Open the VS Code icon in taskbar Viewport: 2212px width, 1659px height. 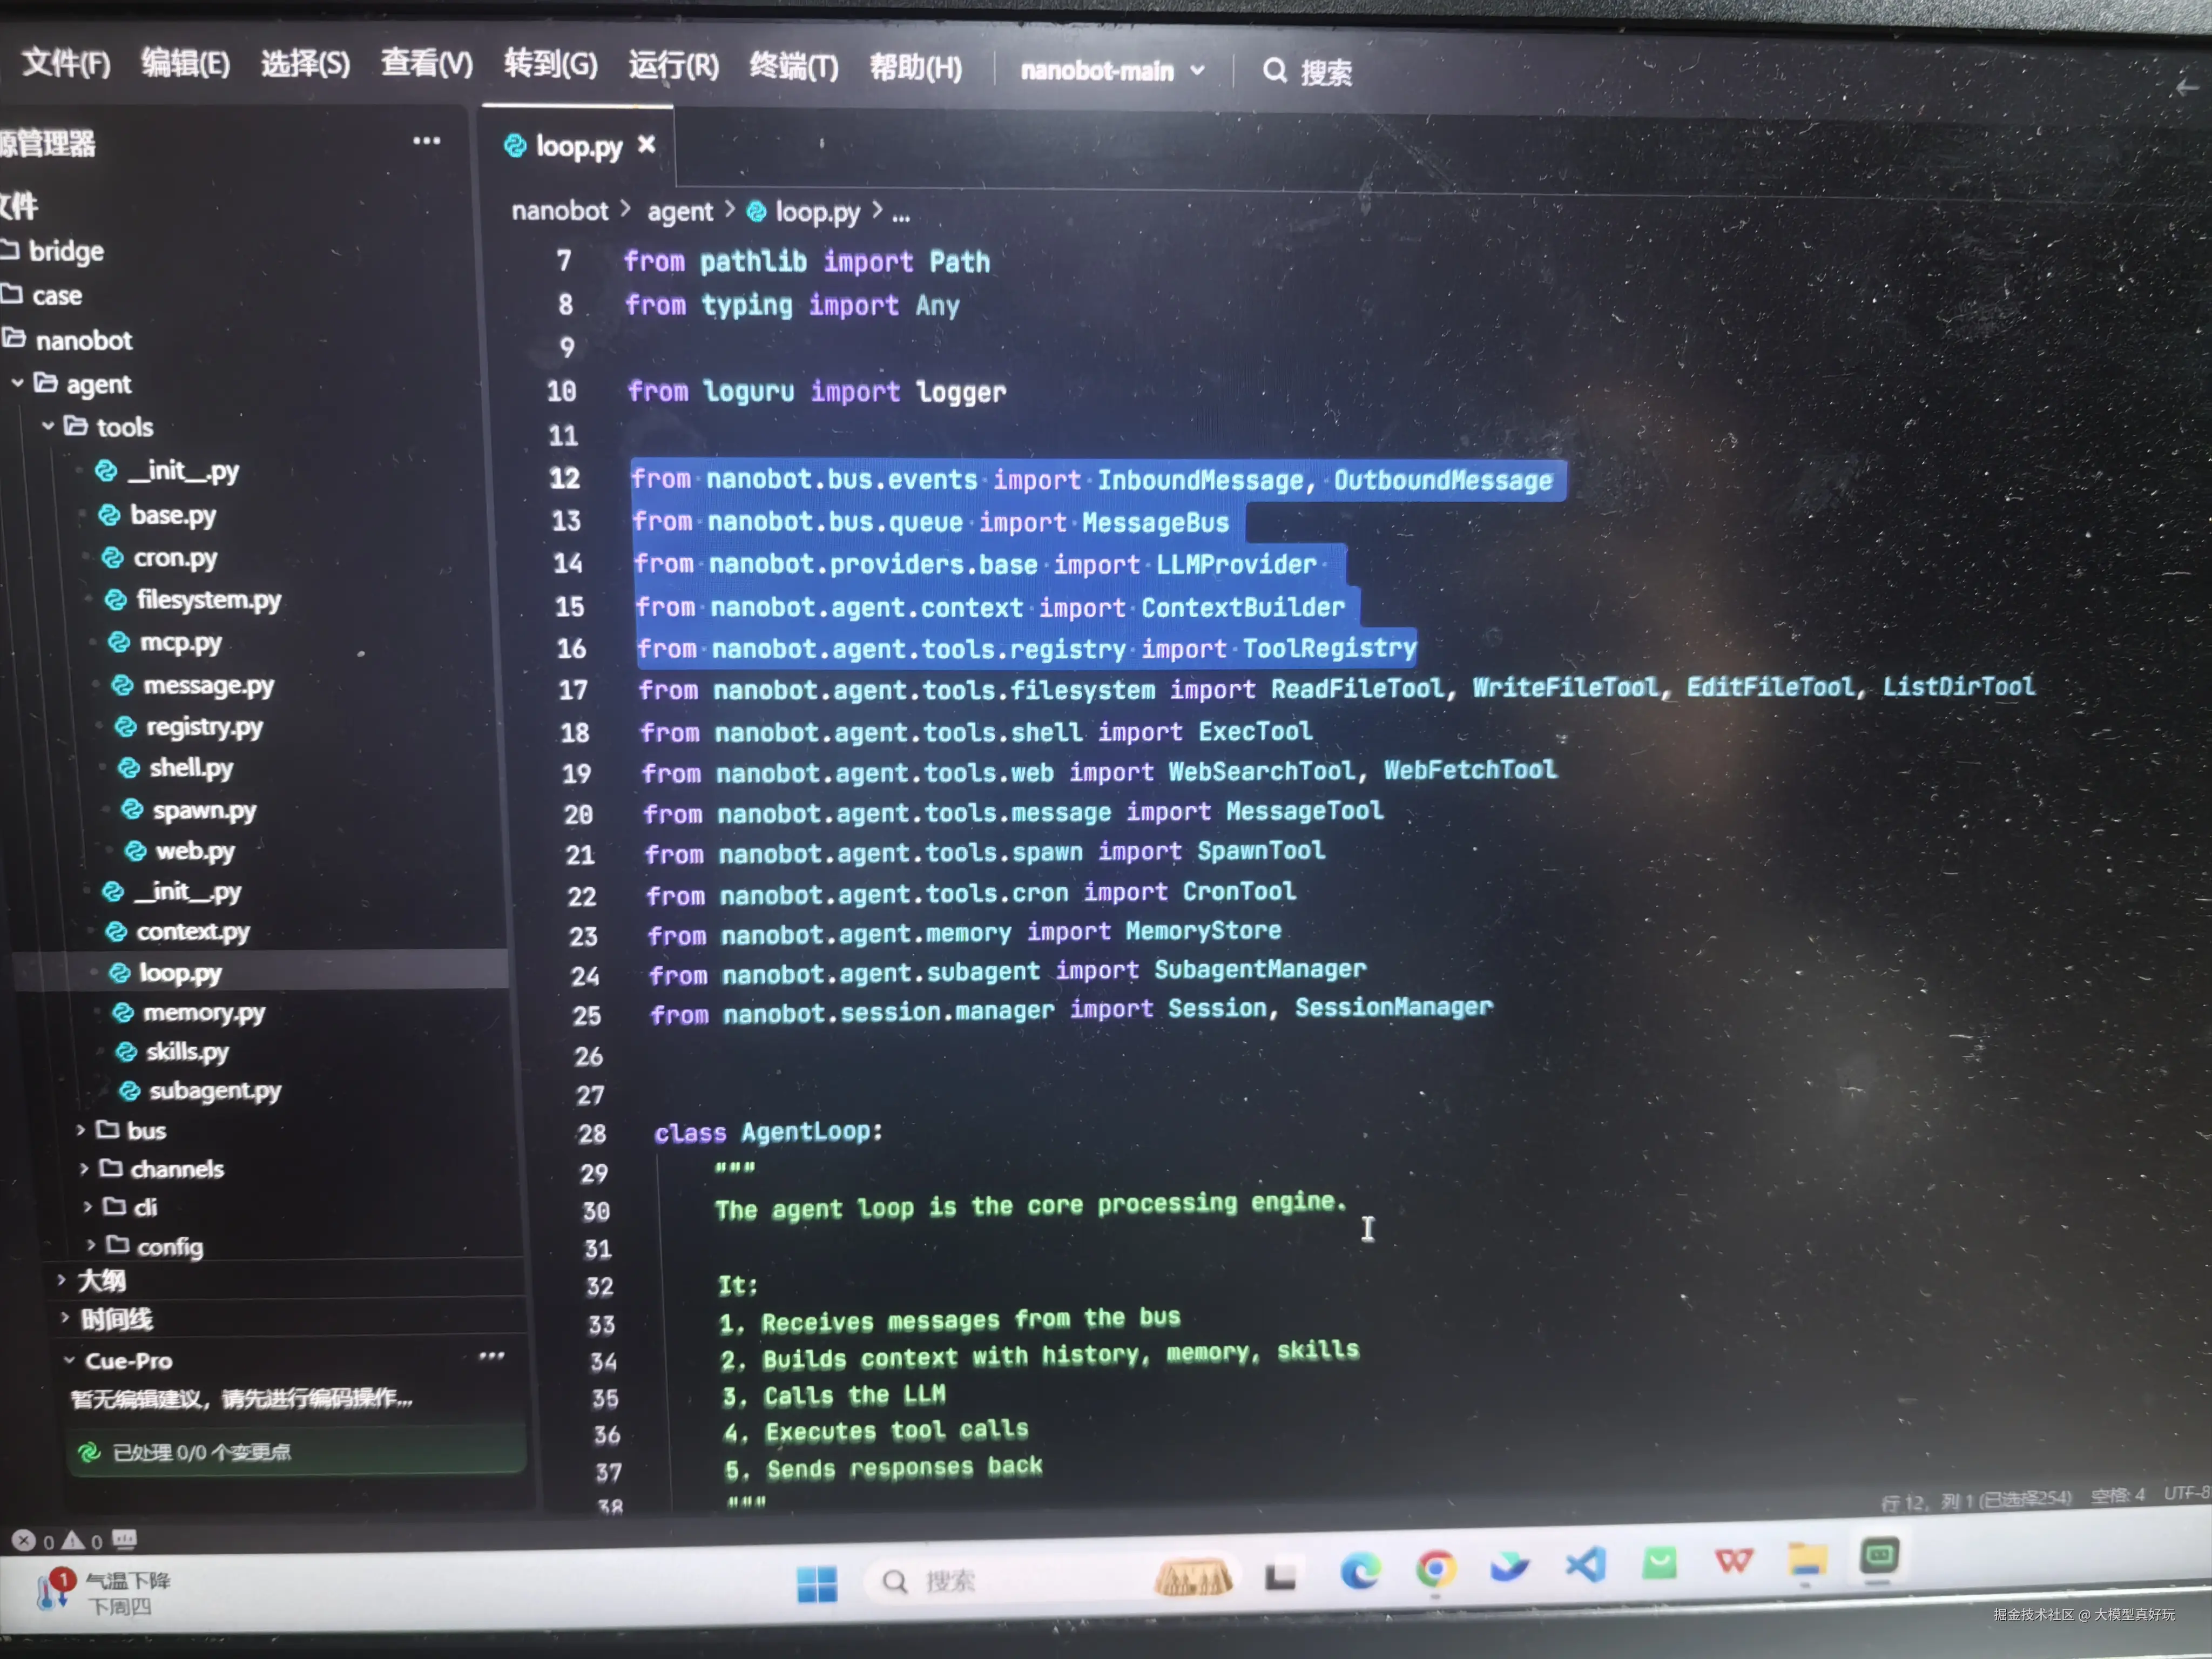pyautogui.click(x=1586, y=1564)
